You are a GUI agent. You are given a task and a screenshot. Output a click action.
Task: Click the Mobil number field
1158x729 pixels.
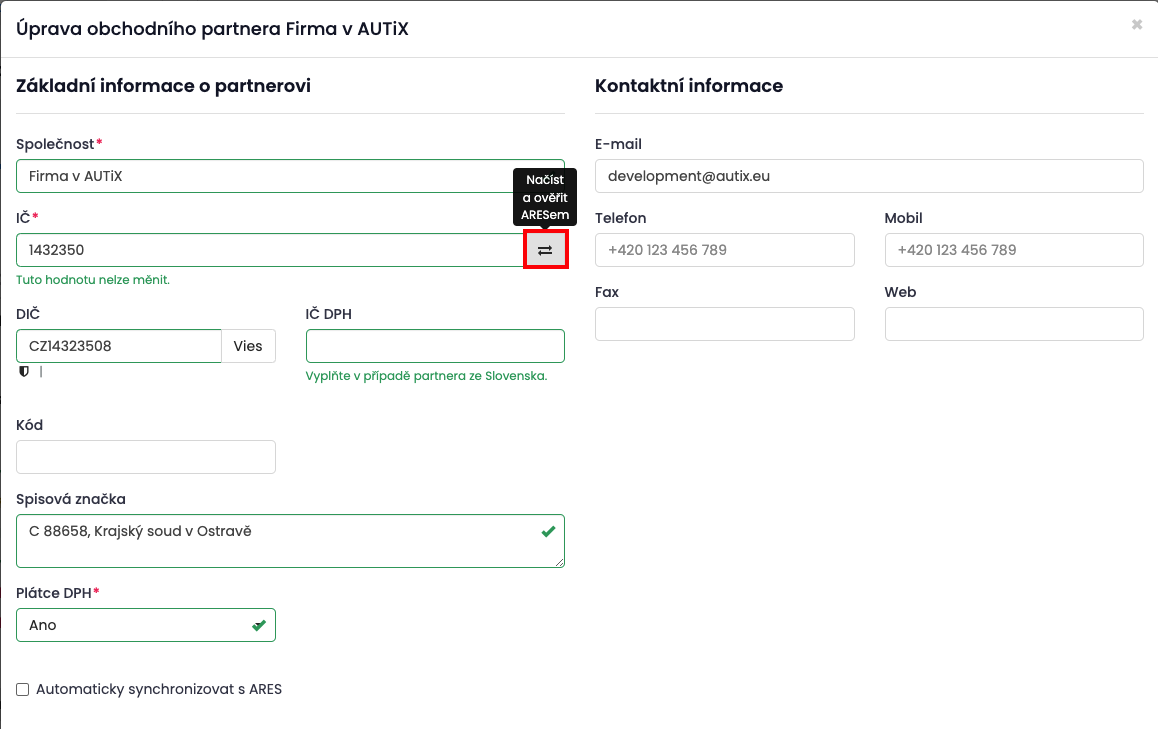tap(1014, 250)
